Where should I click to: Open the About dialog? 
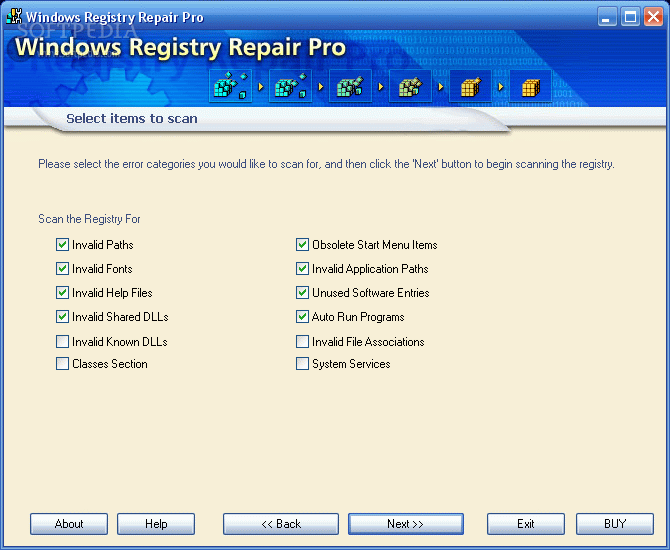coord(69,524)
